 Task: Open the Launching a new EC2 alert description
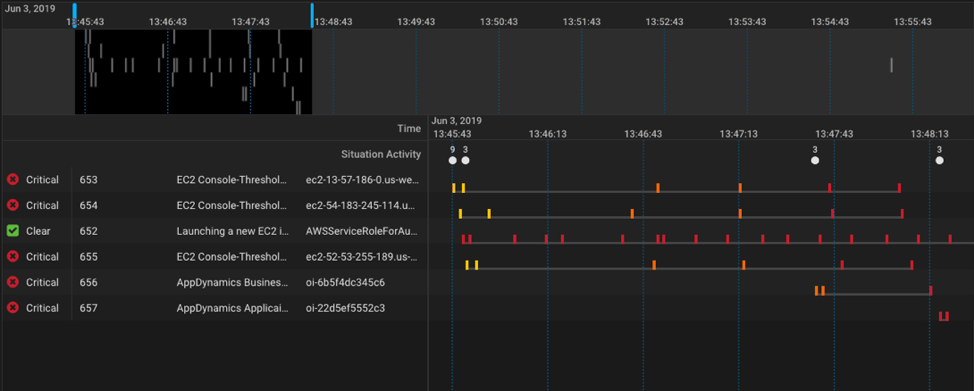(x=233, y=231)
